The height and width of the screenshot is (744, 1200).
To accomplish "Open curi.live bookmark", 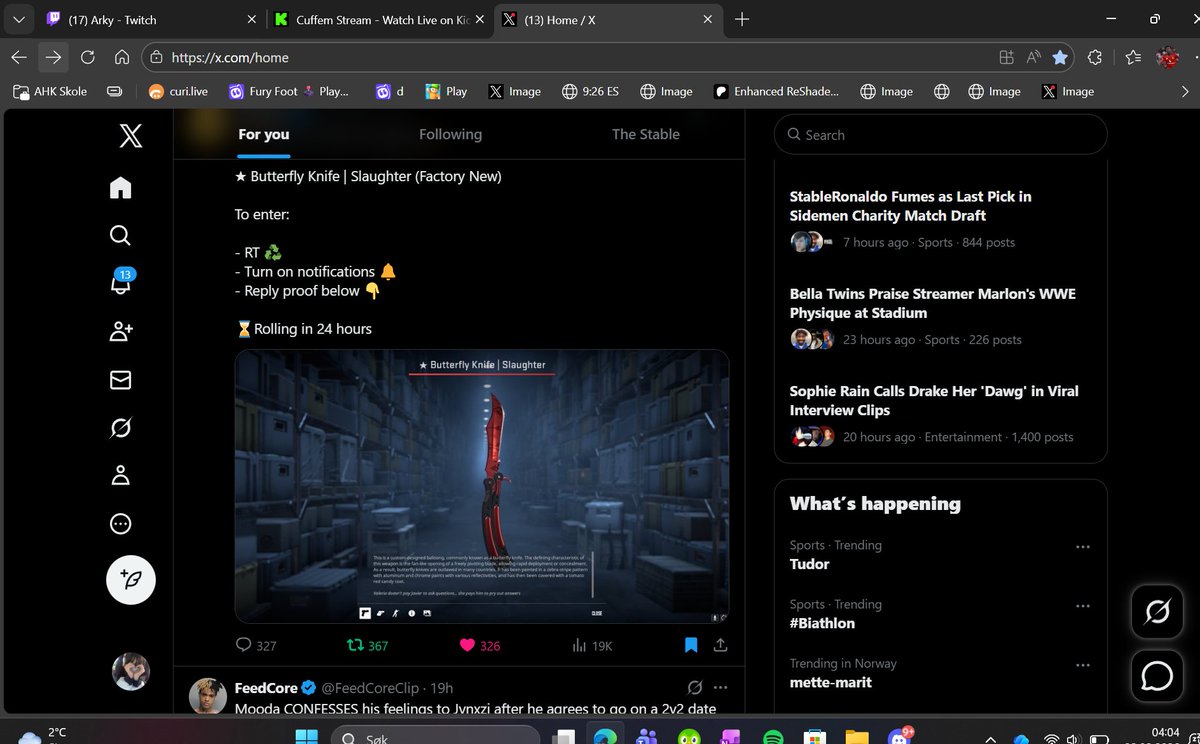I will [178, 91].
